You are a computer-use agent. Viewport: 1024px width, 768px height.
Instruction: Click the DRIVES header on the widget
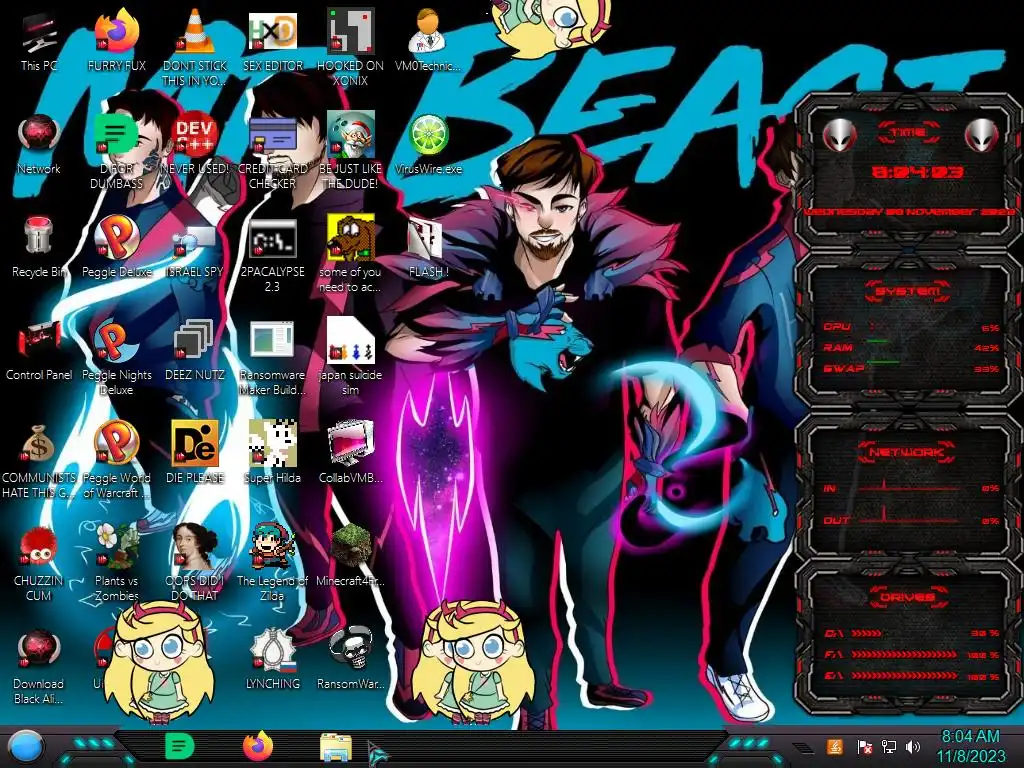tap(907, 596)
